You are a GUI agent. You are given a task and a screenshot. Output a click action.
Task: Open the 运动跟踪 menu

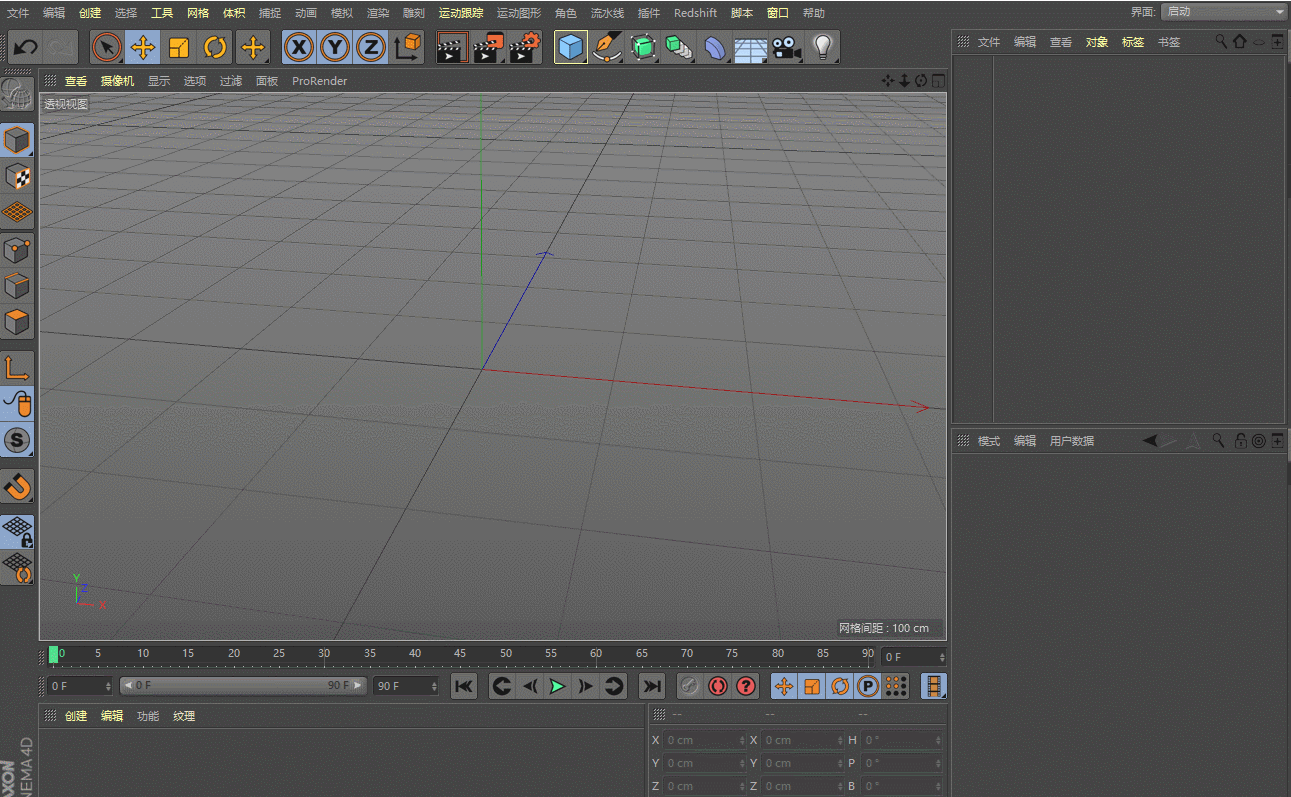click(x=460, y=13)
